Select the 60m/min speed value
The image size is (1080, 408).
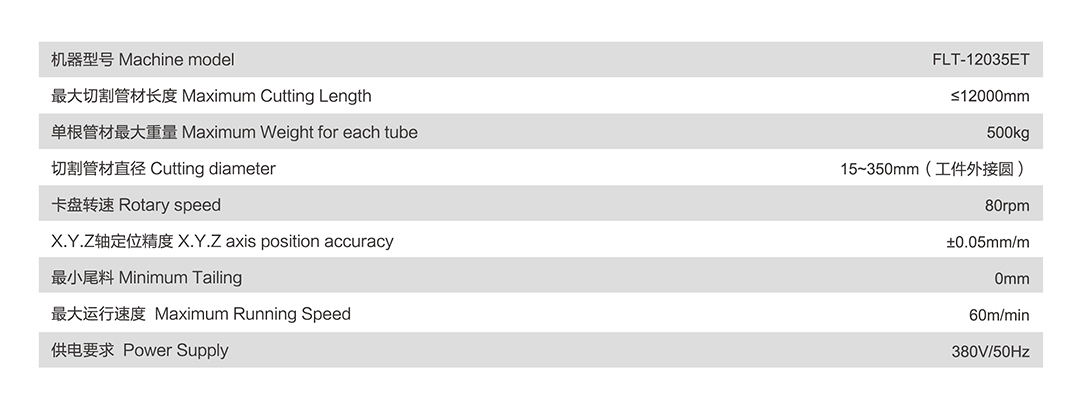(x=998, y=315)
